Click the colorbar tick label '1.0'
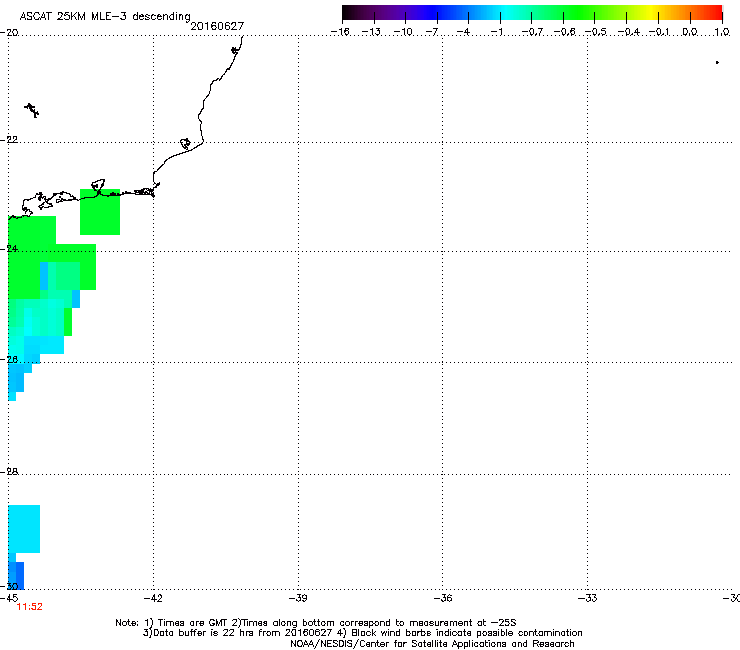 722,32
